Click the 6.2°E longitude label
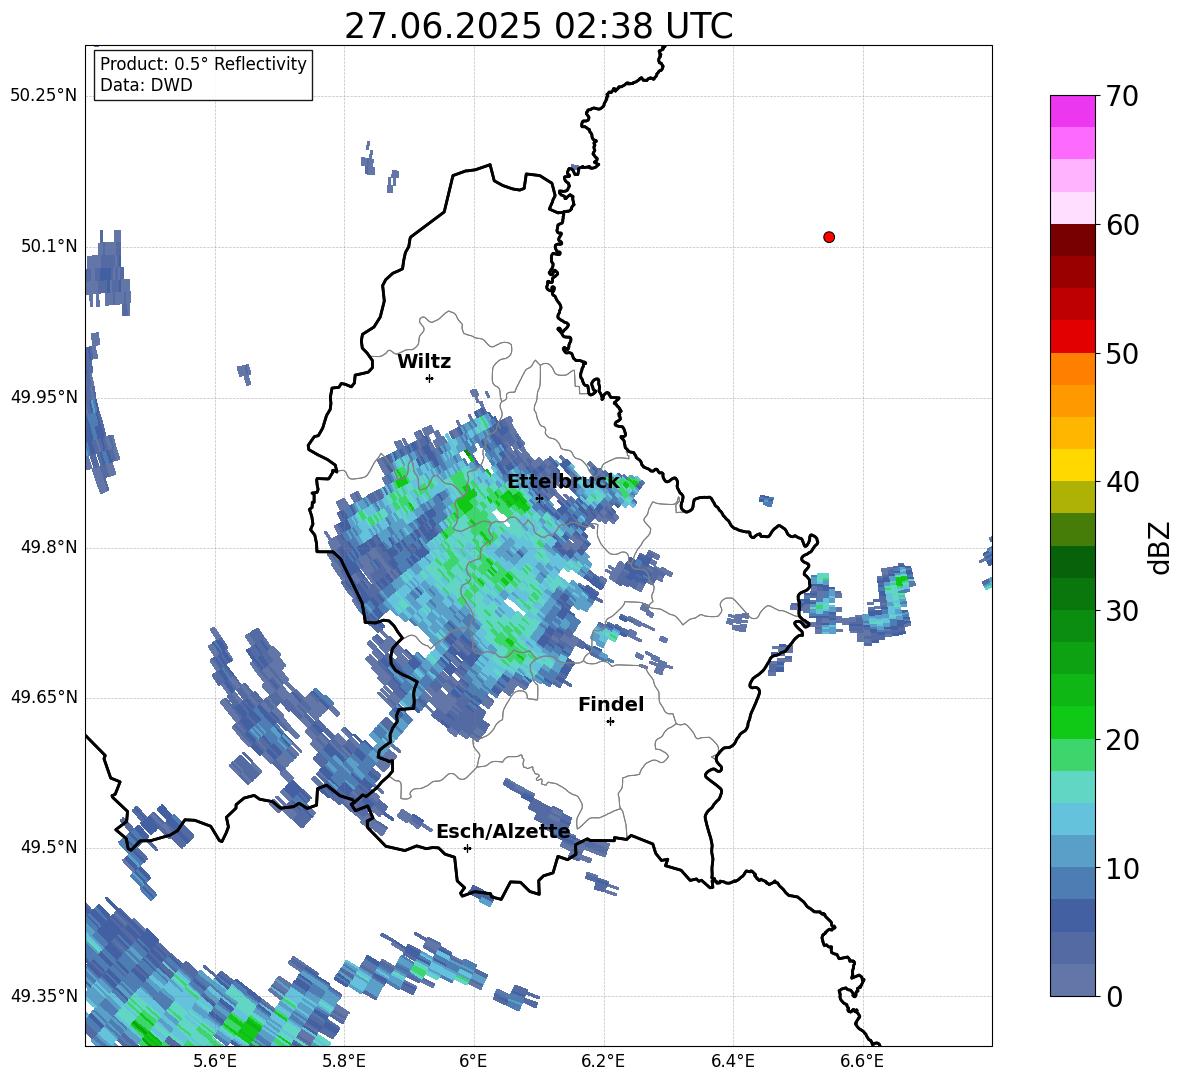Viewport: 1184px width, 1081px height. click(x=603, y=1062)
